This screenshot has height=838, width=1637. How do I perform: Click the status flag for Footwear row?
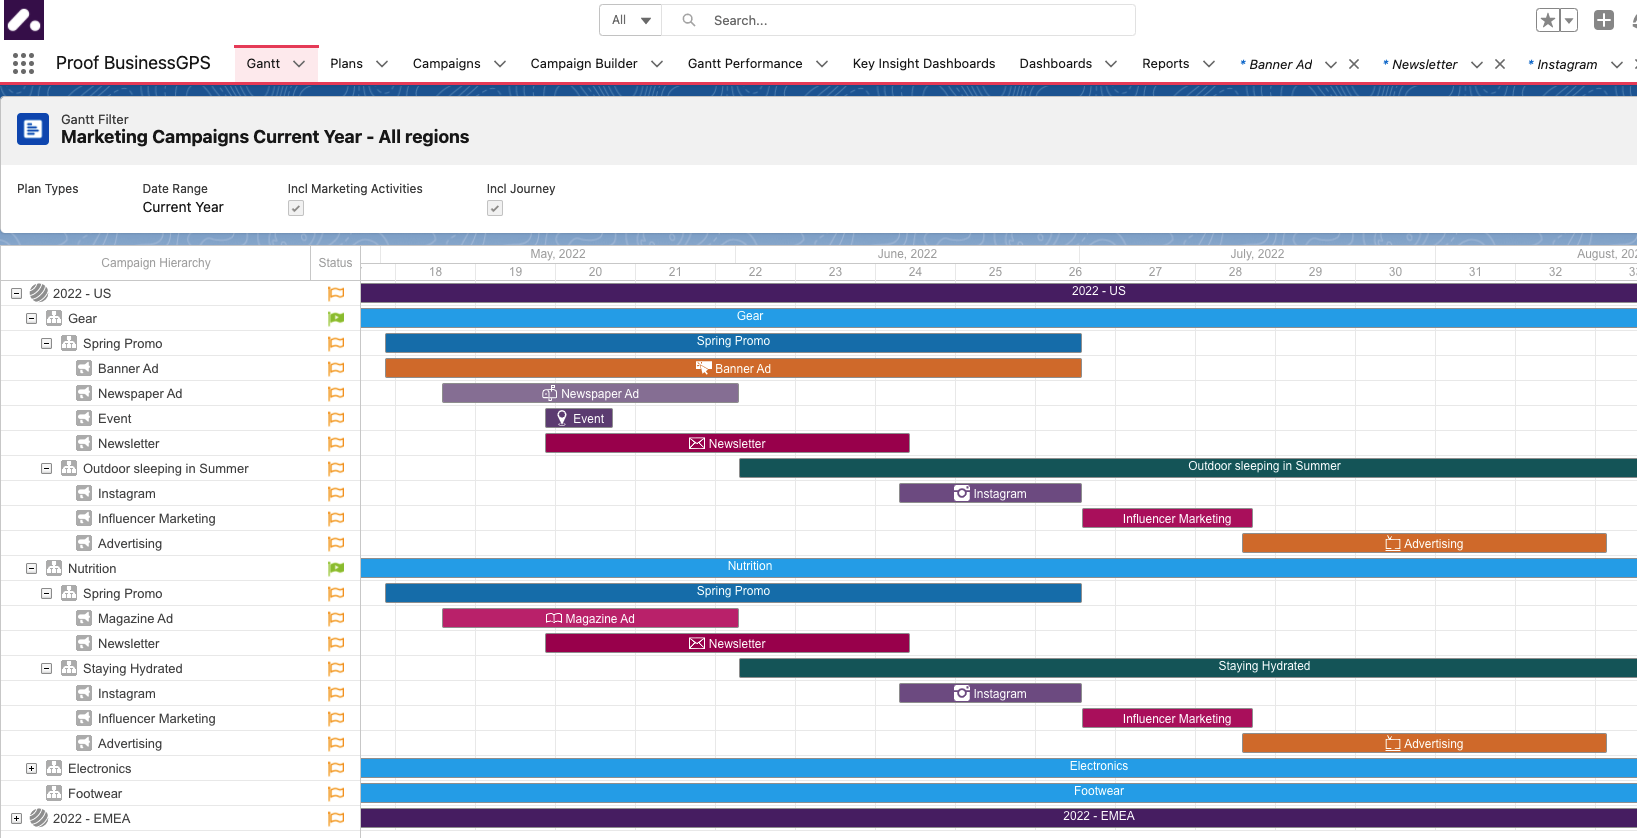click(x=336, y=793)
